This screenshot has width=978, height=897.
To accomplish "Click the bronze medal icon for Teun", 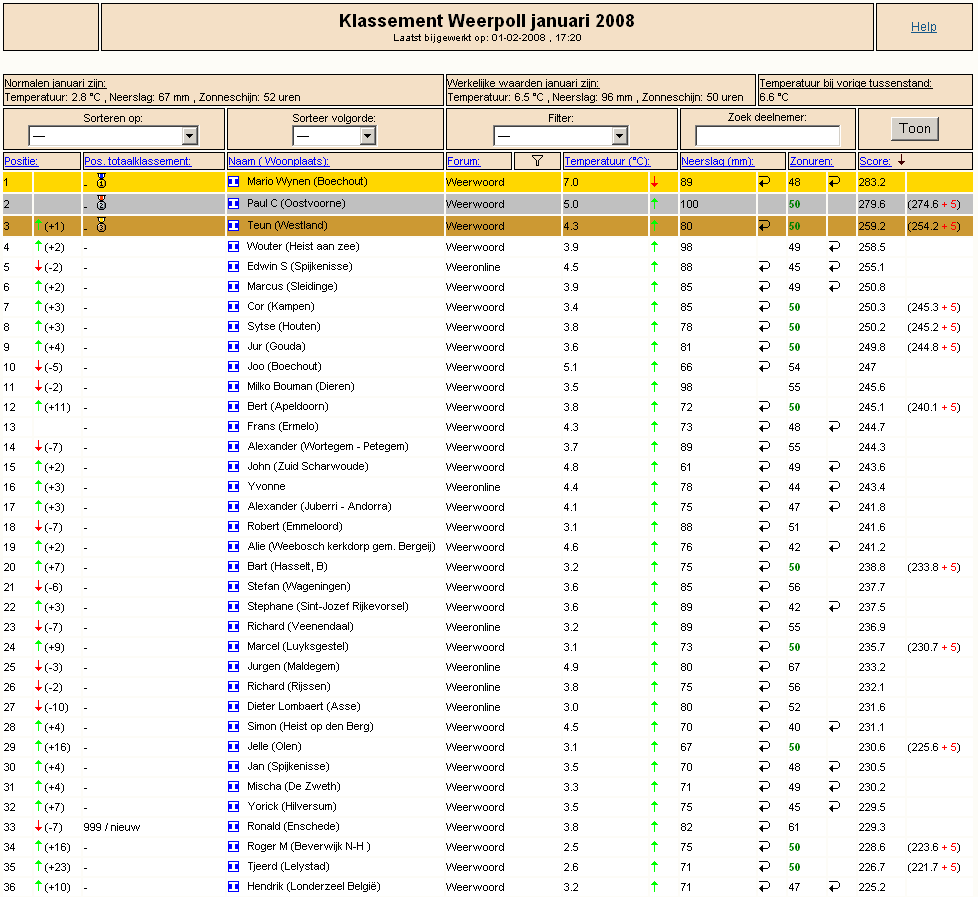I will click(x=102, y=225).
